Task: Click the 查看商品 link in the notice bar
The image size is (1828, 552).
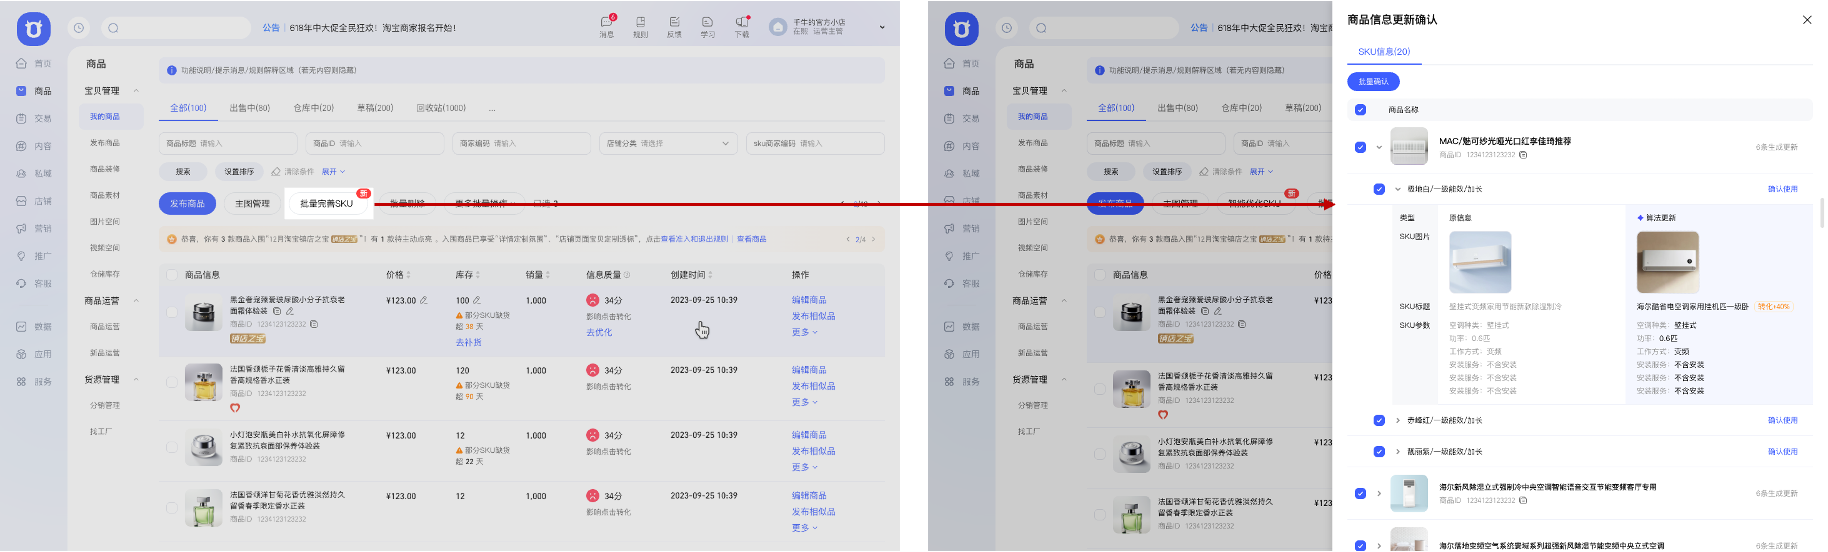Action: click(751, 239)
